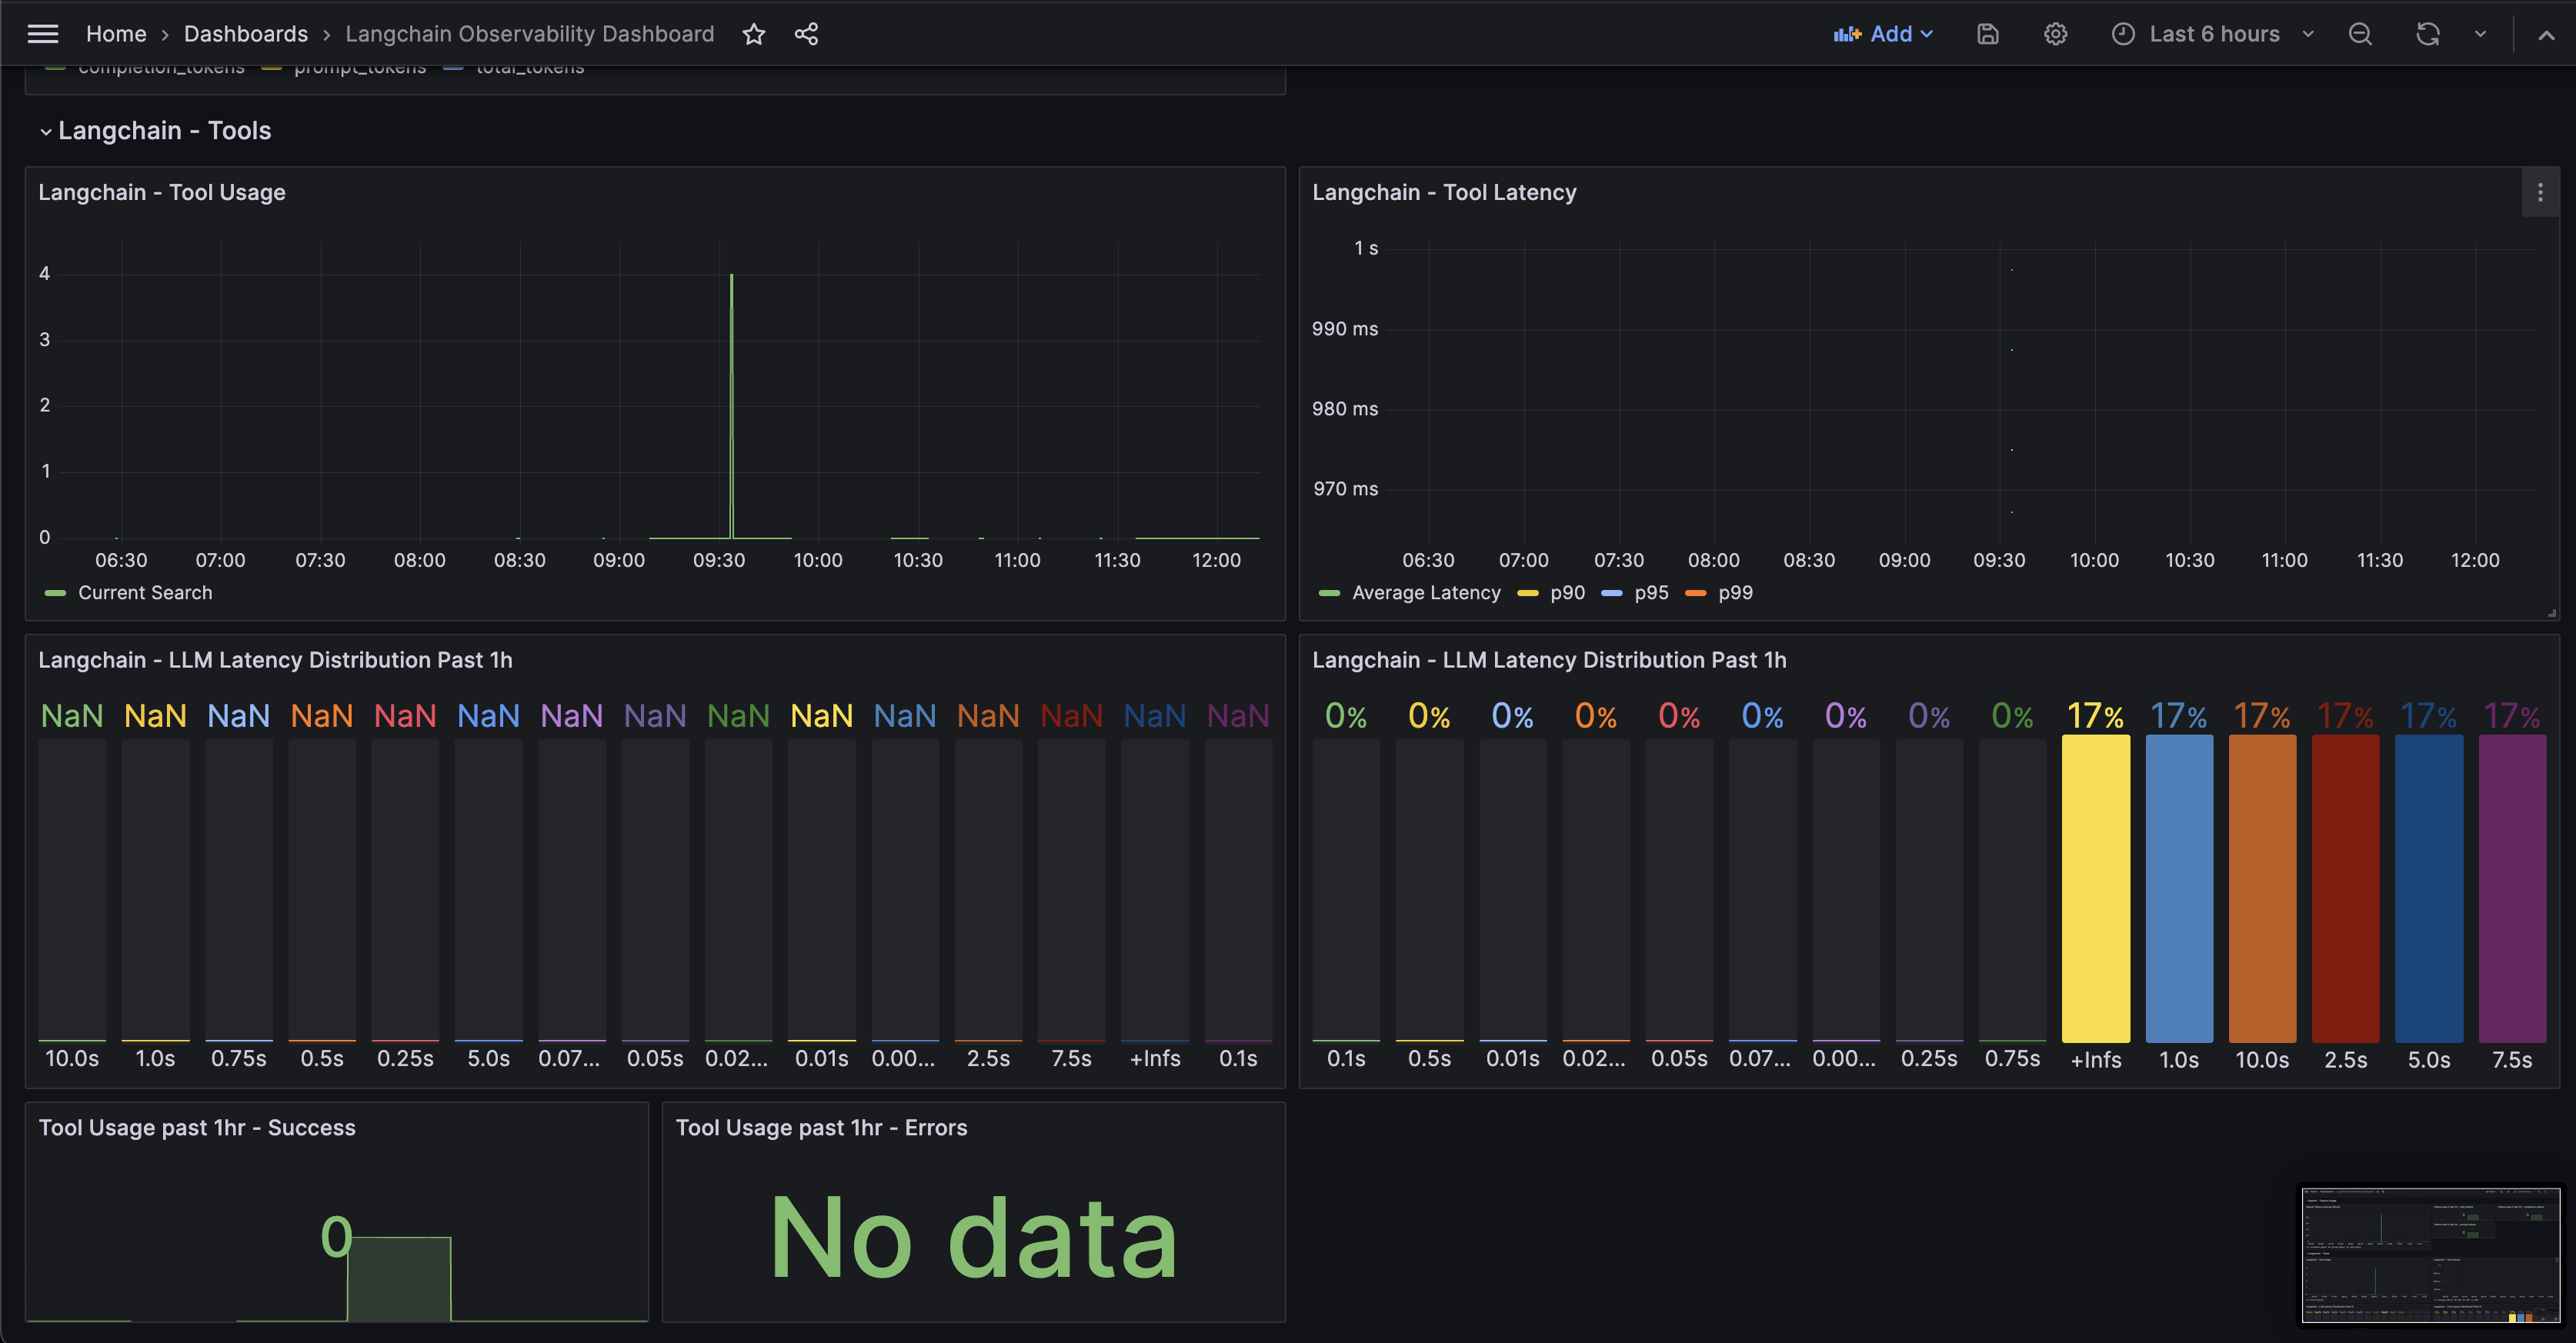Screen dimensions: 2576x1343
Task: Refresh the dashboard now
Action: click(x=2428, y=34)
